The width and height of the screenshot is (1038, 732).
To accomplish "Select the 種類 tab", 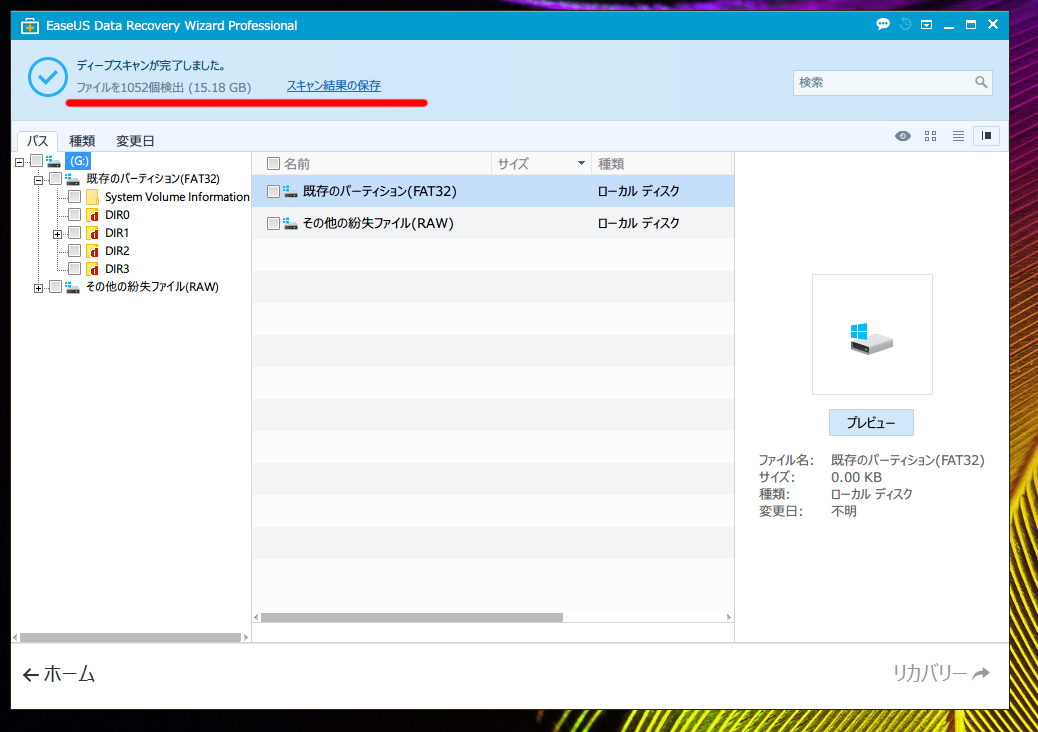I will pos(82,141).
